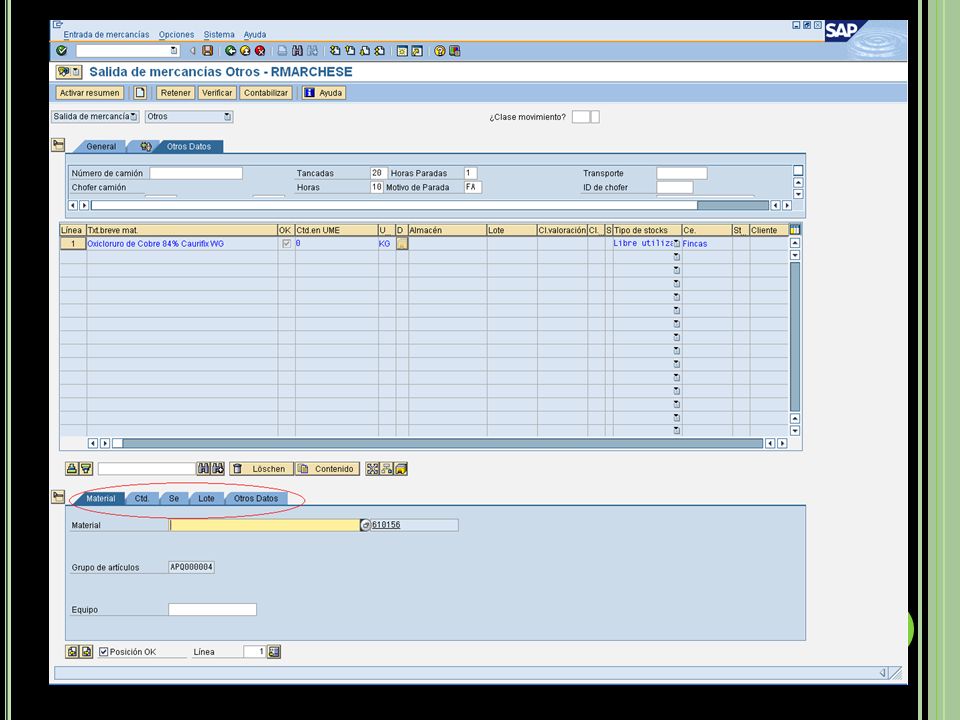Open the Ayuda menu in the menu bar

(x=255, y=35)
